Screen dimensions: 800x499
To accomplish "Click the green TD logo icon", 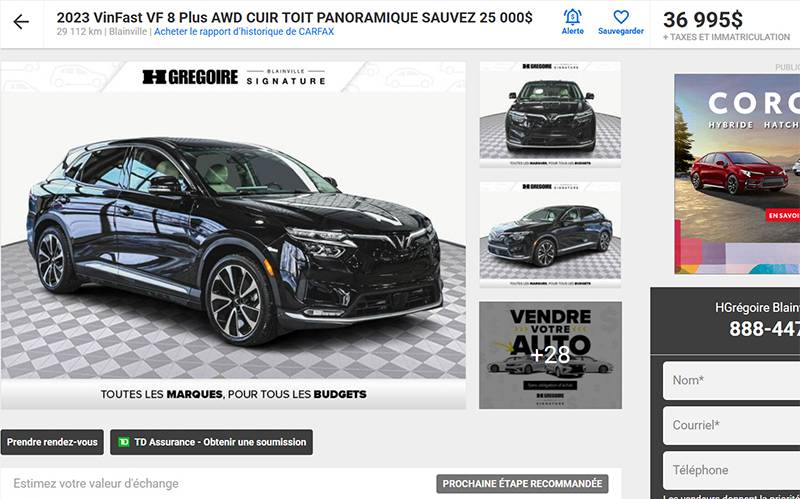I will [x=123, y=442].
